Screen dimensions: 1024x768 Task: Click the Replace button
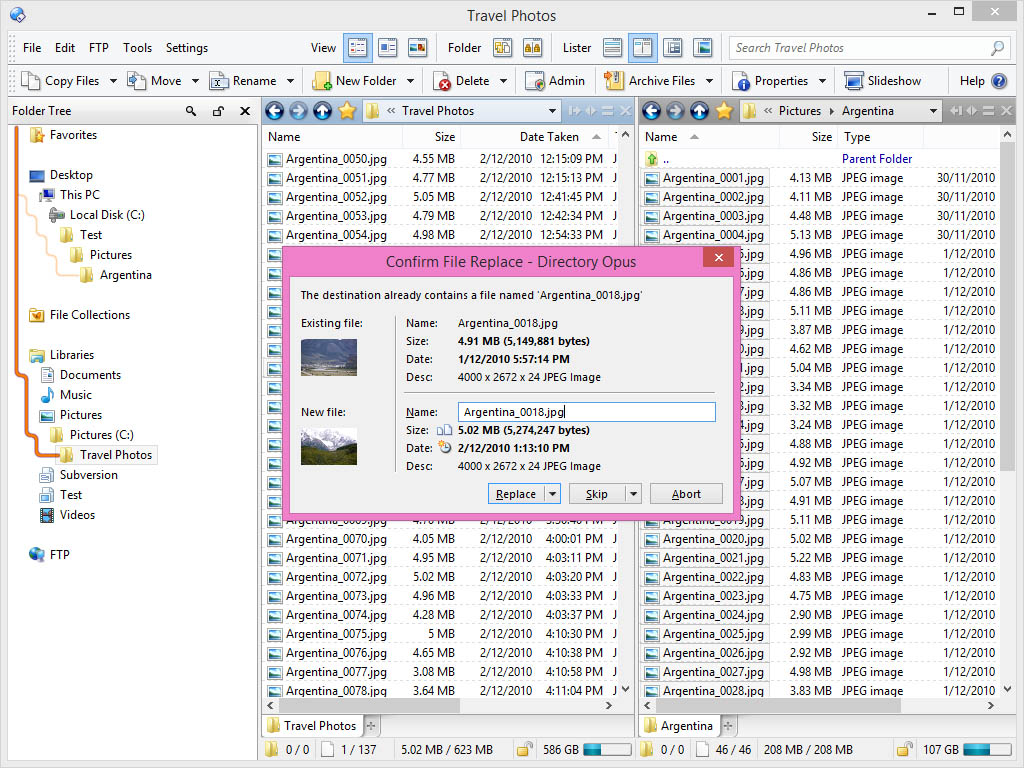coord(516,494)
